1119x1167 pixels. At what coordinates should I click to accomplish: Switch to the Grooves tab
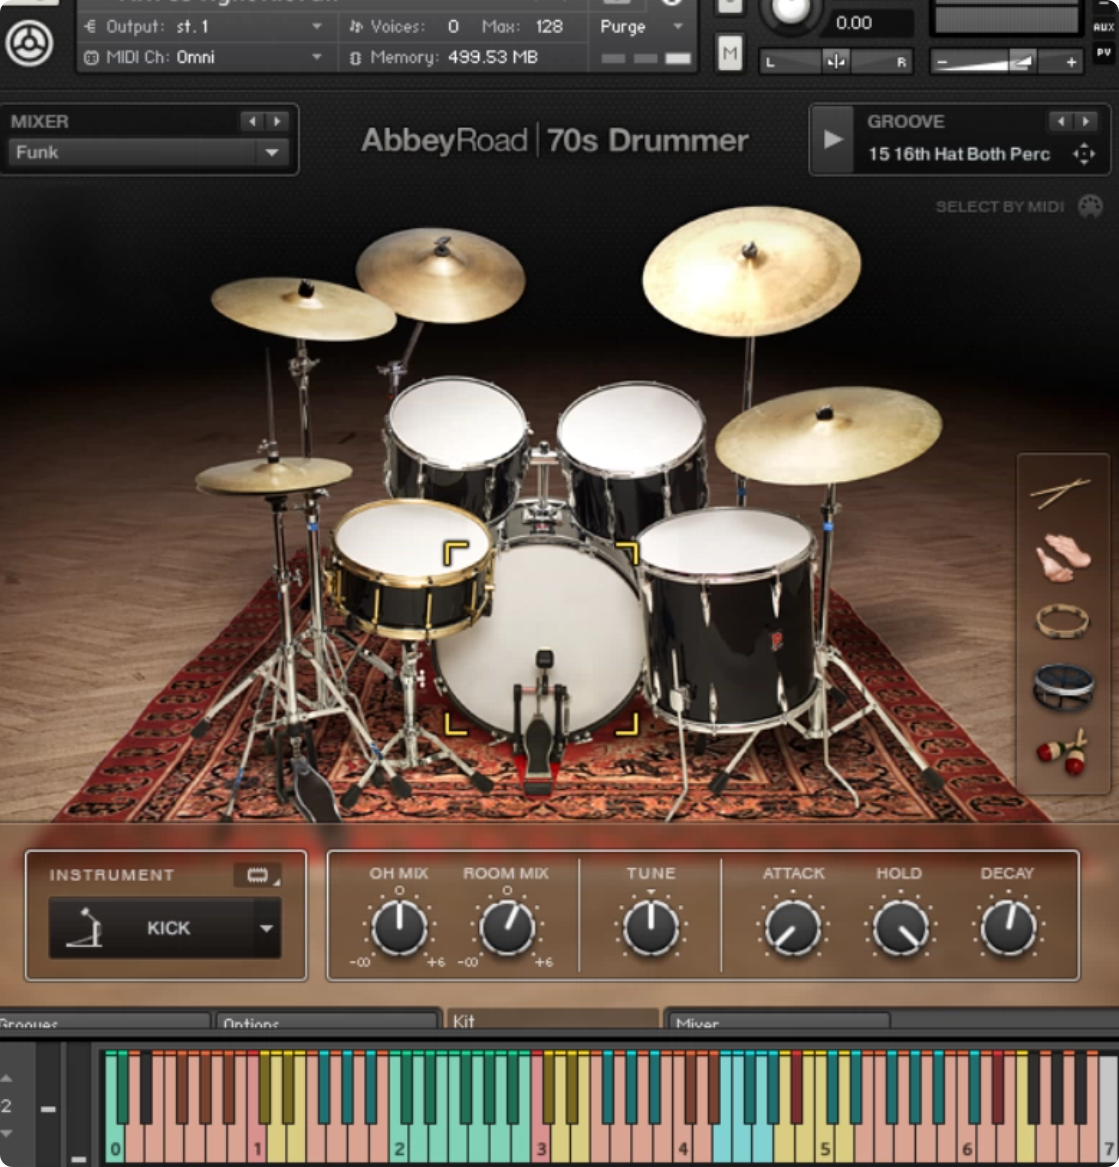tap(104, 1021)
